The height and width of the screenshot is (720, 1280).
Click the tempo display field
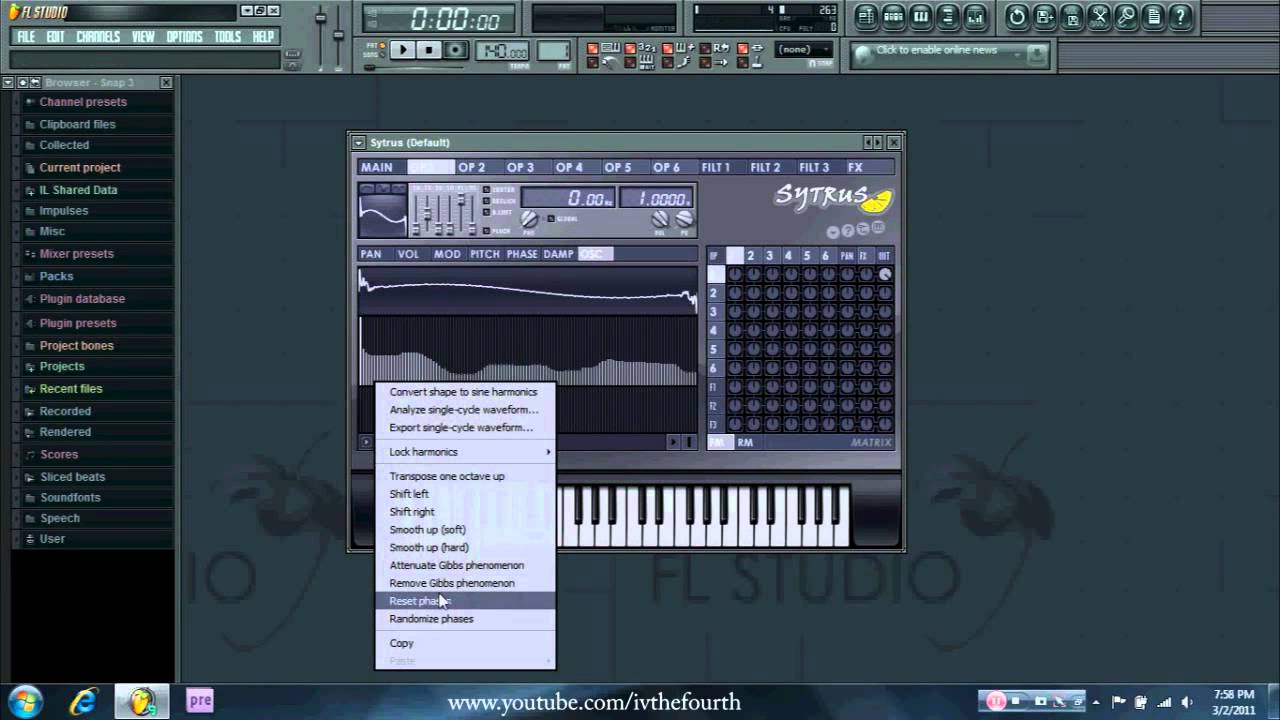click(x=504, y=51)
